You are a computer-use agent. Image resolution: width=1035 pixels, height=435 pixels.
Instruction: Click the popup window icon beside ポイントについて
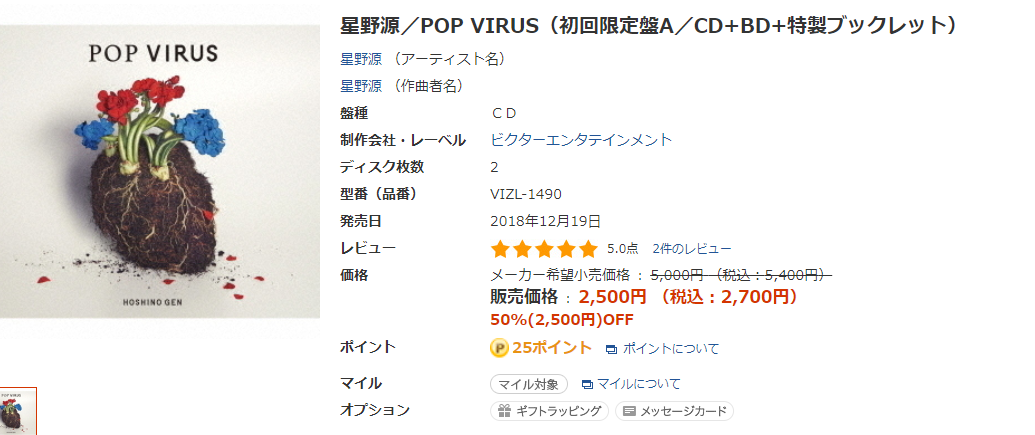pos(611,349)
